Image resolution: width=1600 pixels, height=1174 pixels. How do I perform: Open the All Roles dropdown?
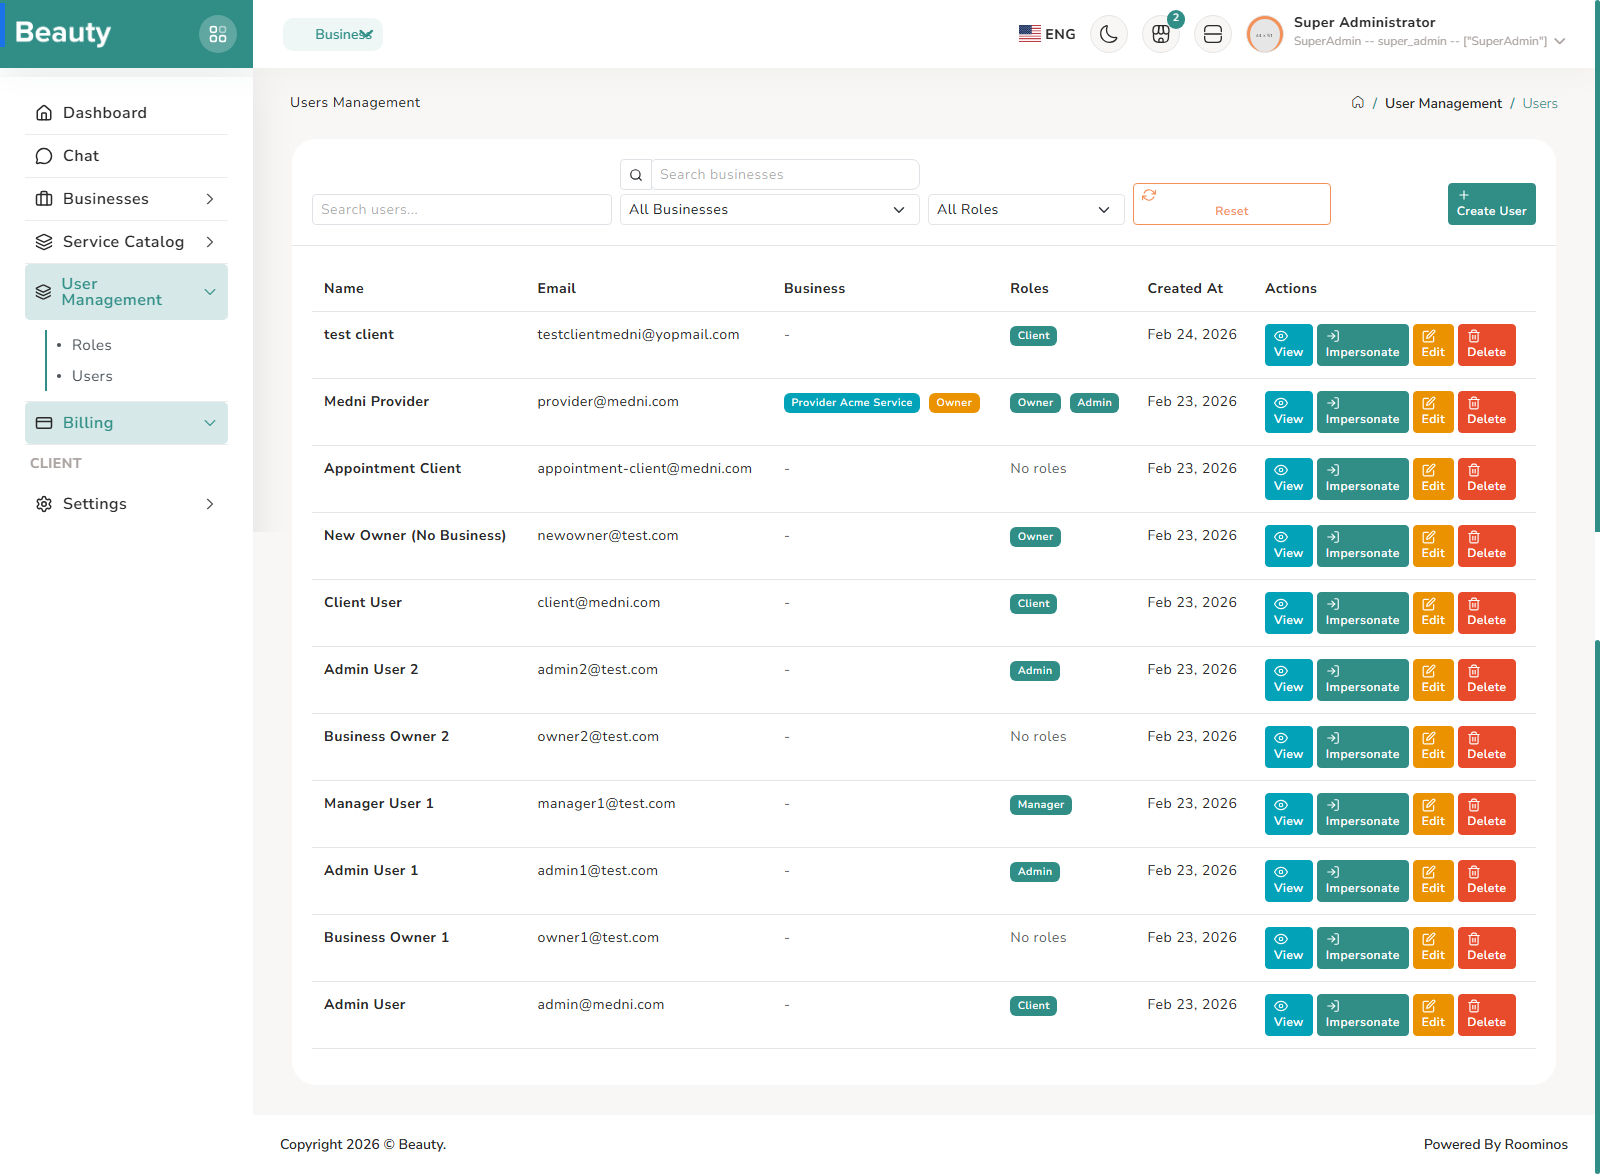click(x=1025, y=209)
